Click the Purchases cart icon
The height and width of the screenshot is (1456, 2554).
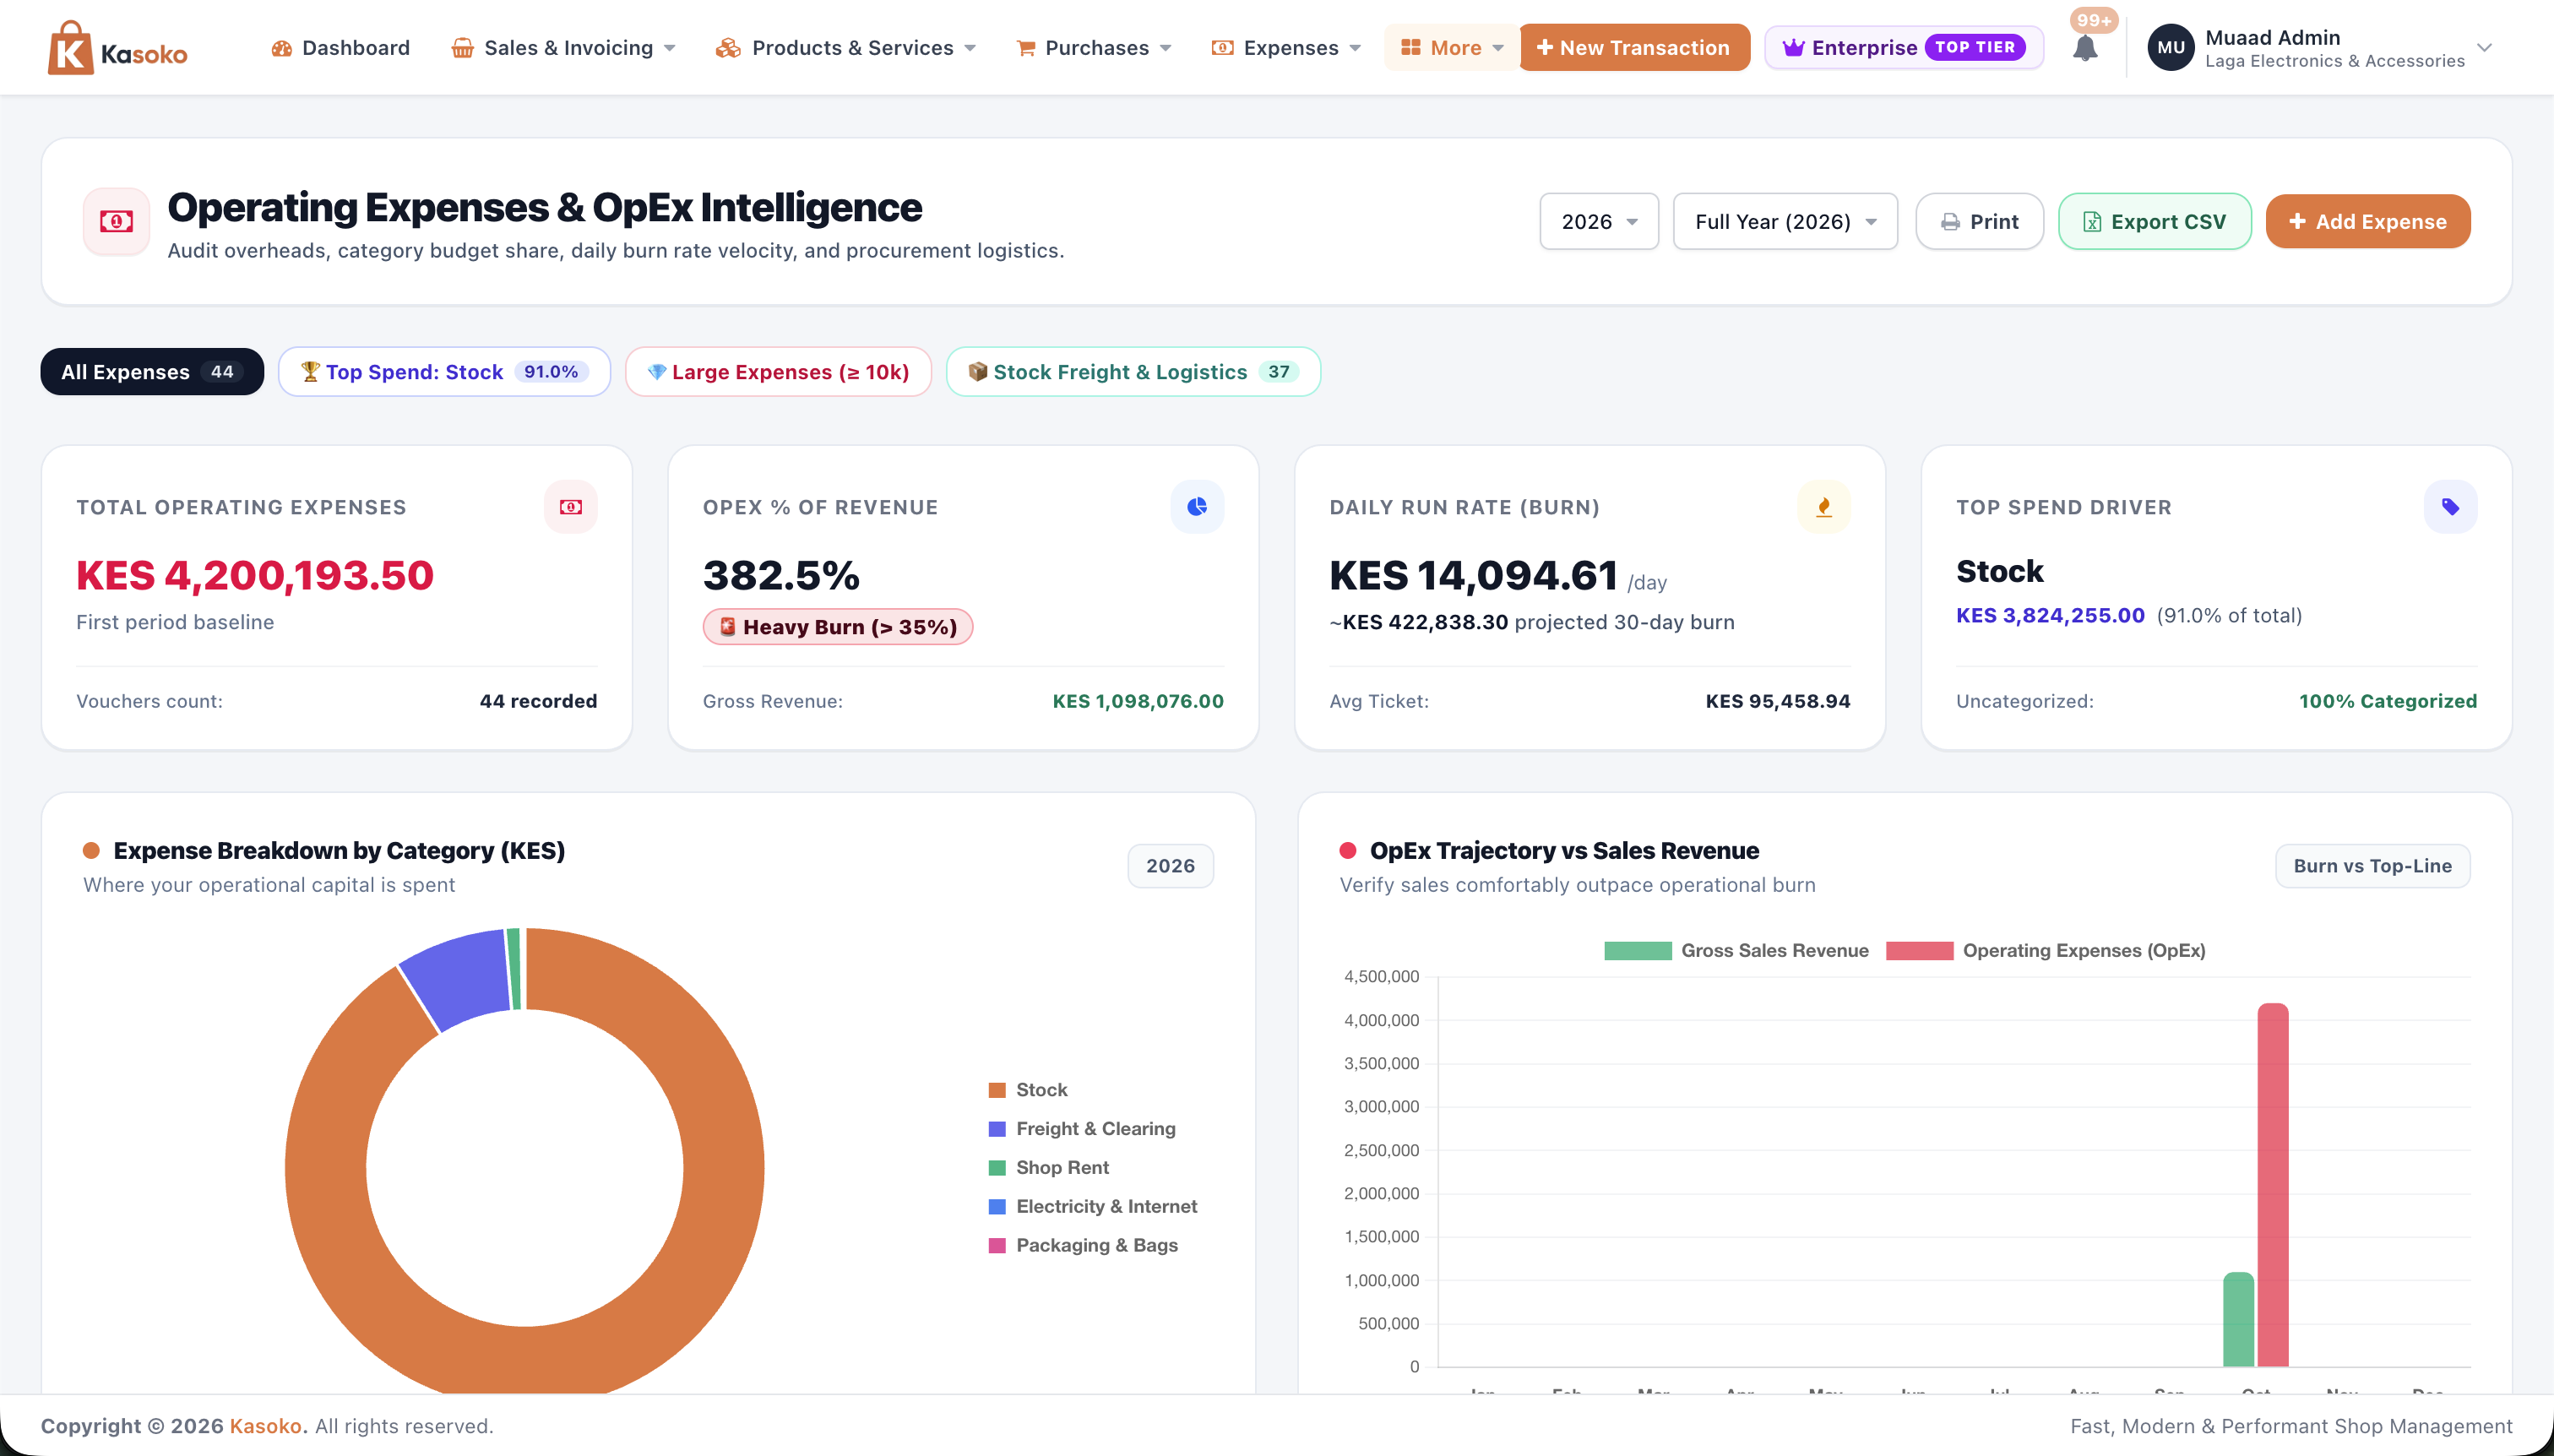click(1025, 48)
